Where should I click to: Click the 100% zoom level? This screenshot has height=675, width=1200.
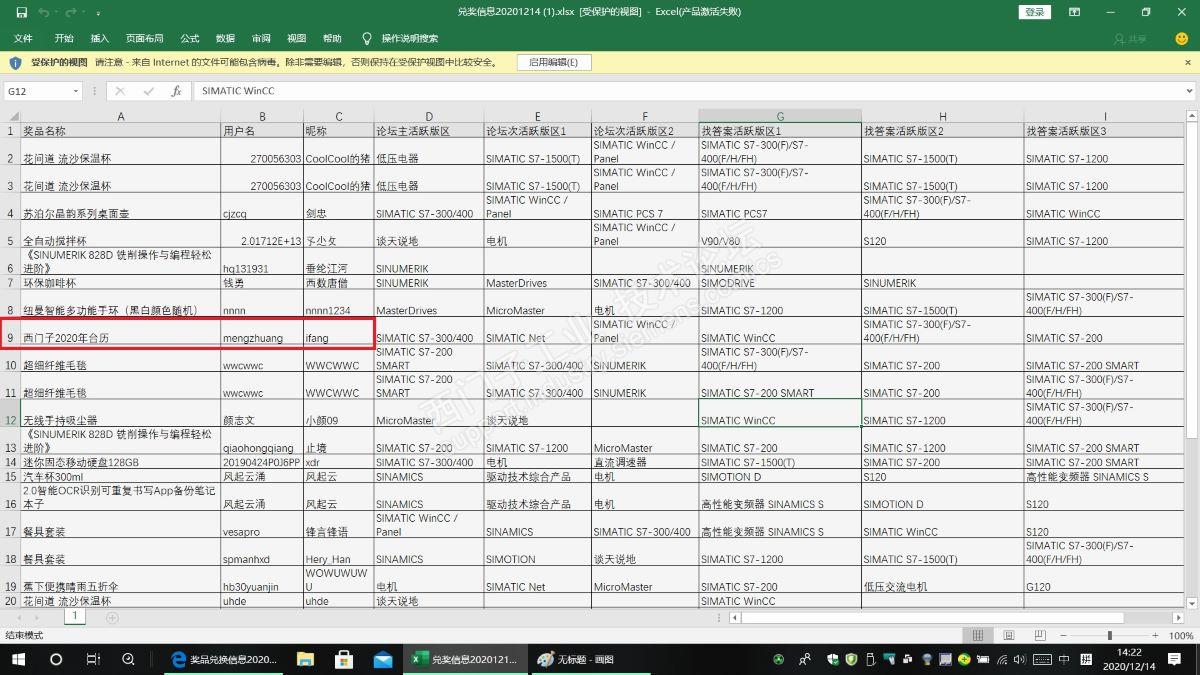(x=1181, y=635)
